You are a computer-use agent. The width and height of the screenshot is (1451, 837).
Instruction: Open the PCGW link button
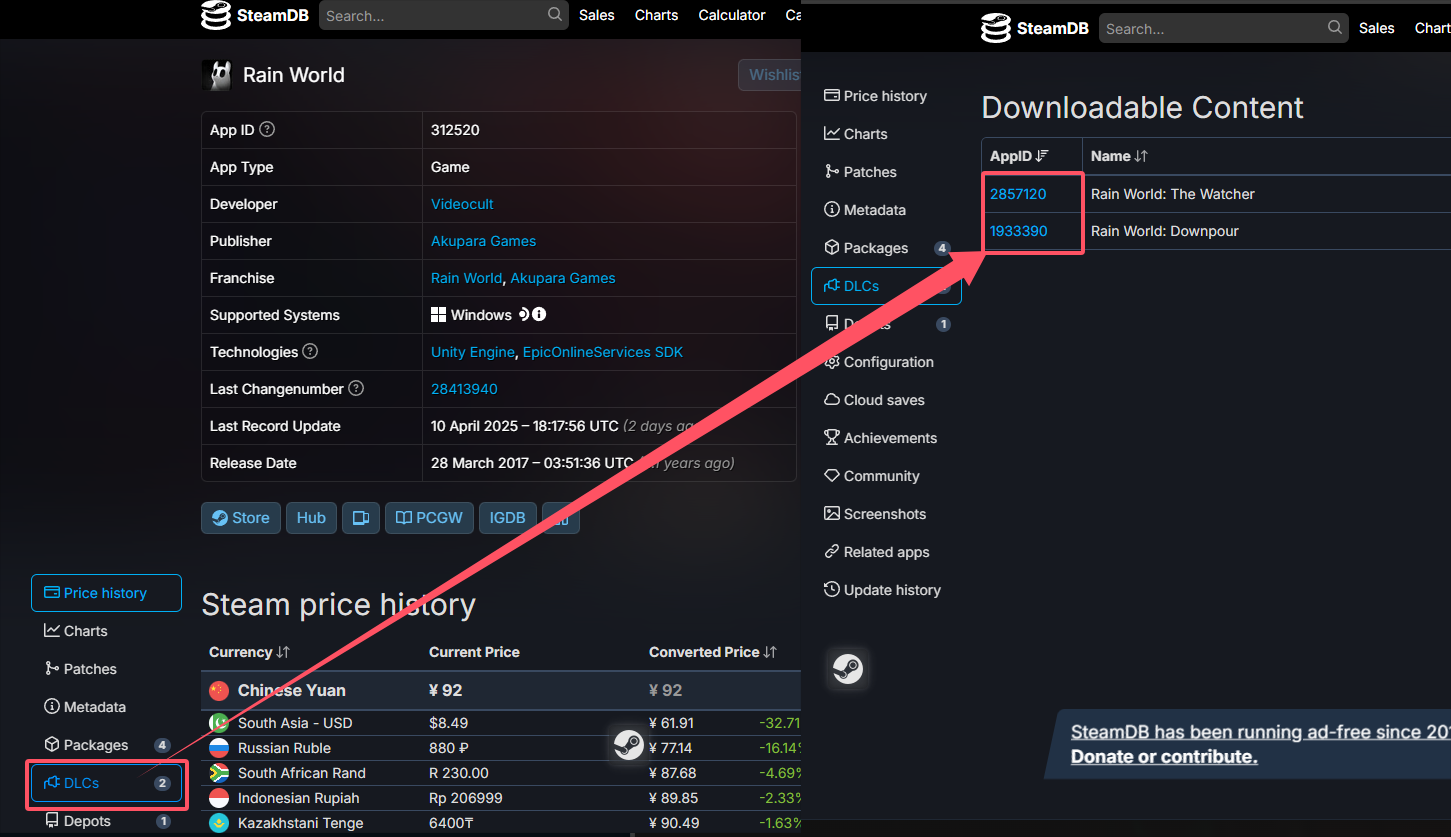pos(429,518)
